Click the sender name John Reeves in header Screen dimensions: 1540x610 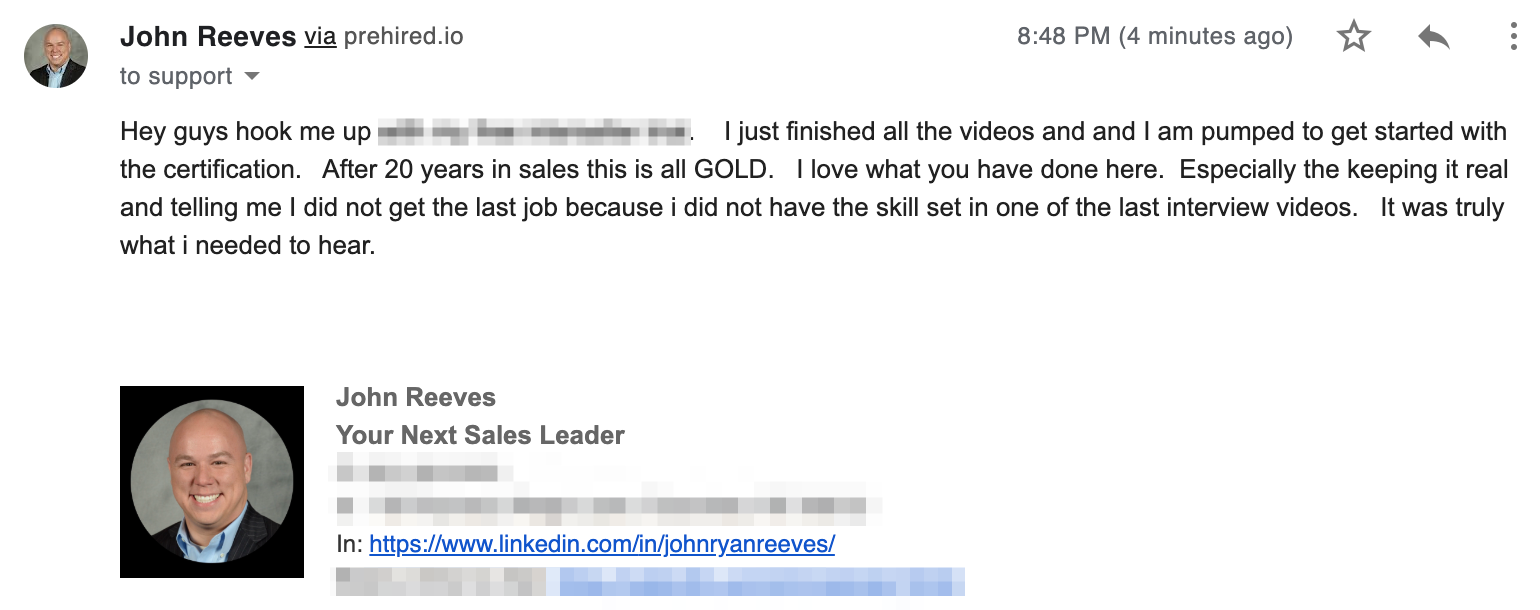(x=208, y=38)
